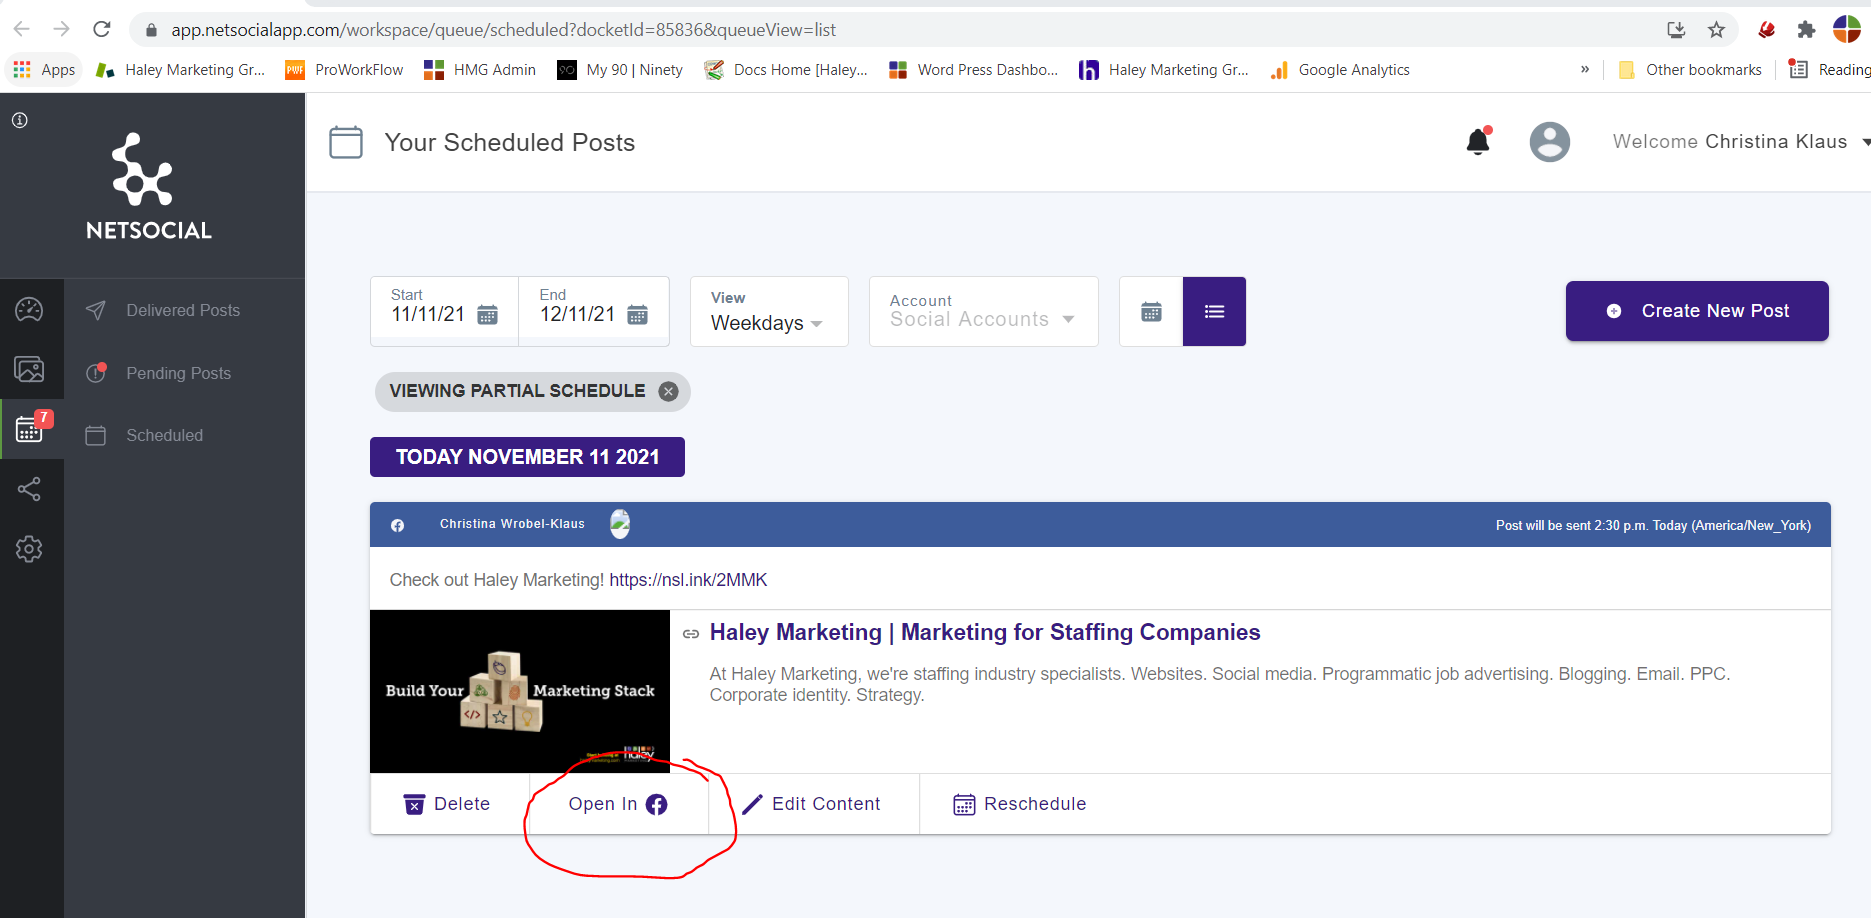Click the notification bell icon

click(x=1478, y=142)
